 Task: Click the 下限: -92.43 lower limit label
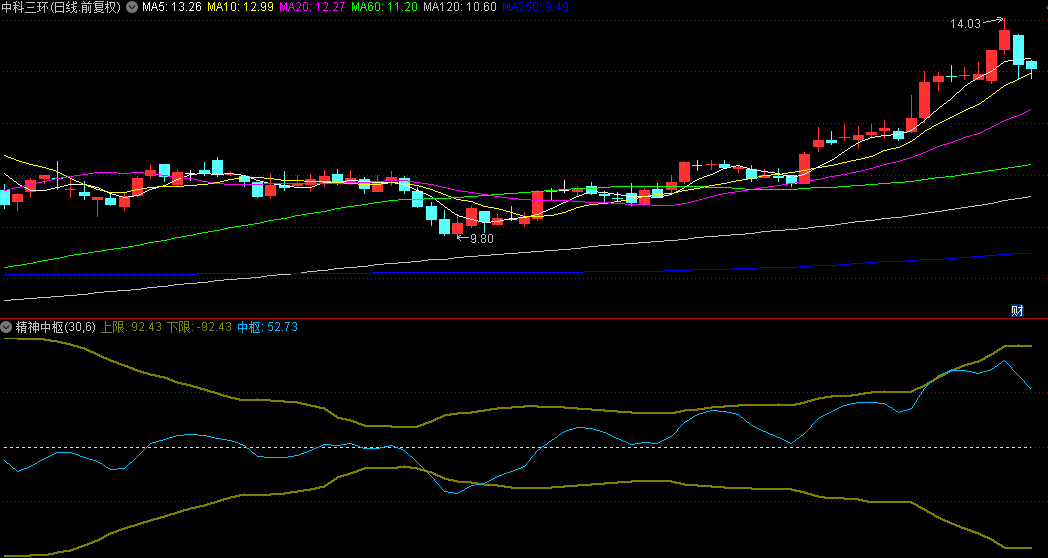click(x=199, y=327)
